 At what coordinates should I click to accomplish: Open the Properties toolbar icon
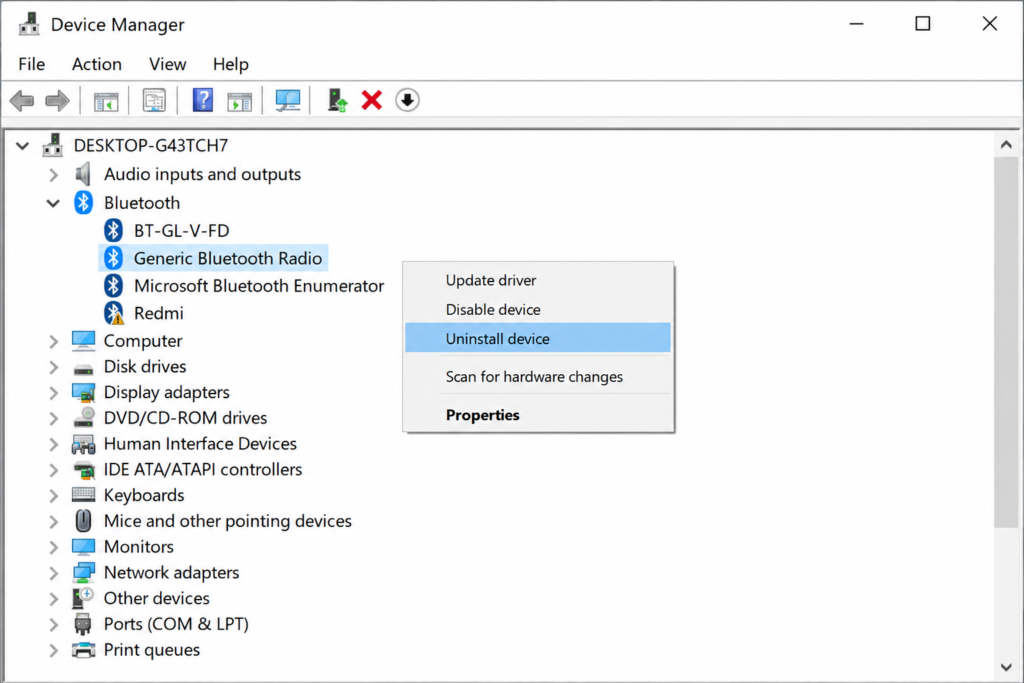point(154,101)
